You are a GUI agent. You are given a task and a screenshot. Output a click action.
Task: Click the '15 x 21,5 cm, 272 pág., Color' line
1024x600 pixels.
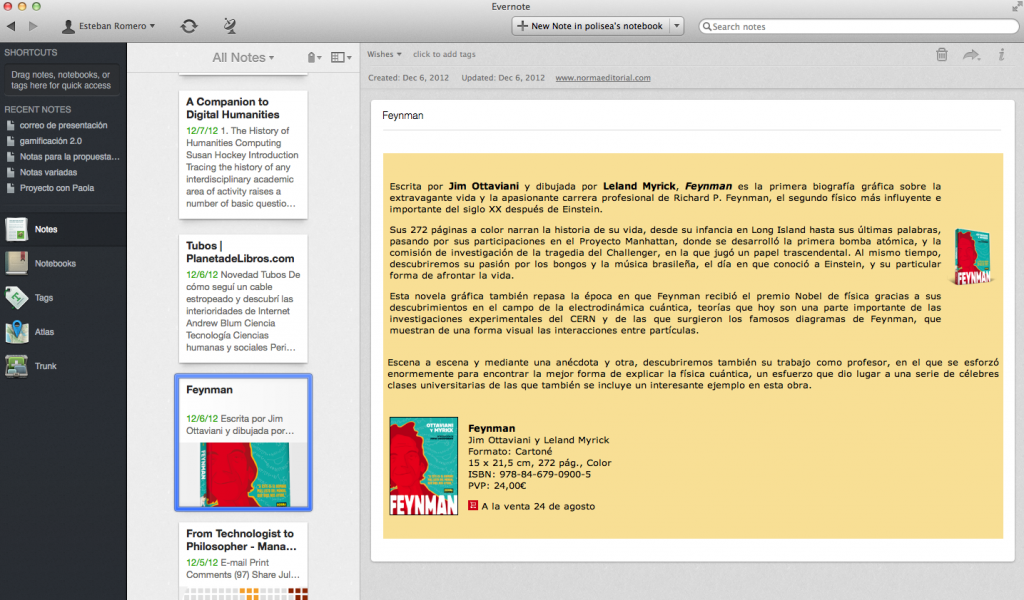click(x=539, y=463)
